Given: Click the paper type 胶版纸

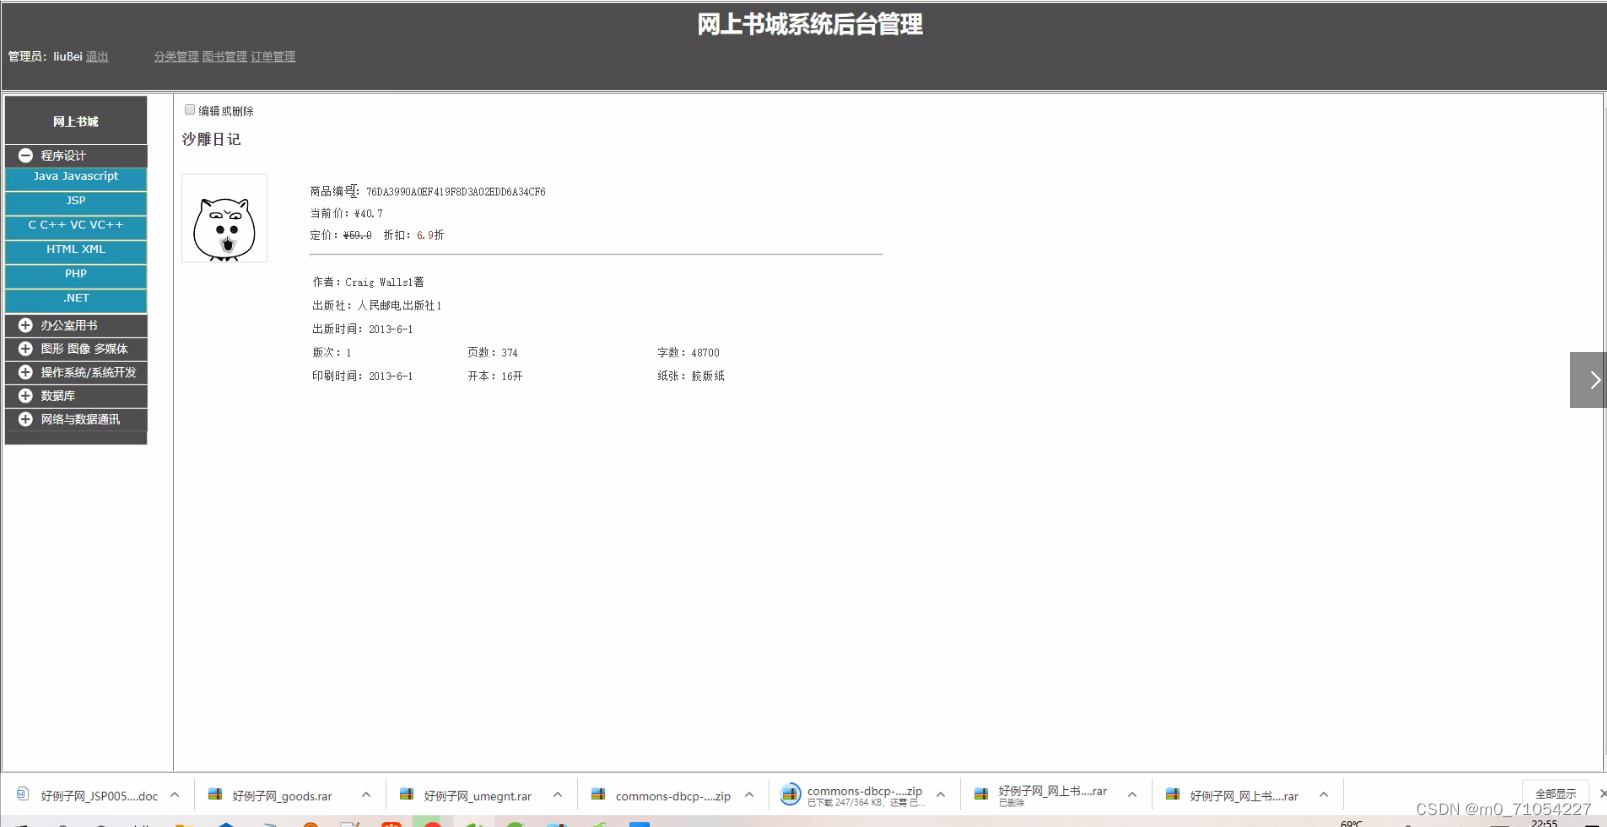Looking at the screenshot, I should point(708,377).
